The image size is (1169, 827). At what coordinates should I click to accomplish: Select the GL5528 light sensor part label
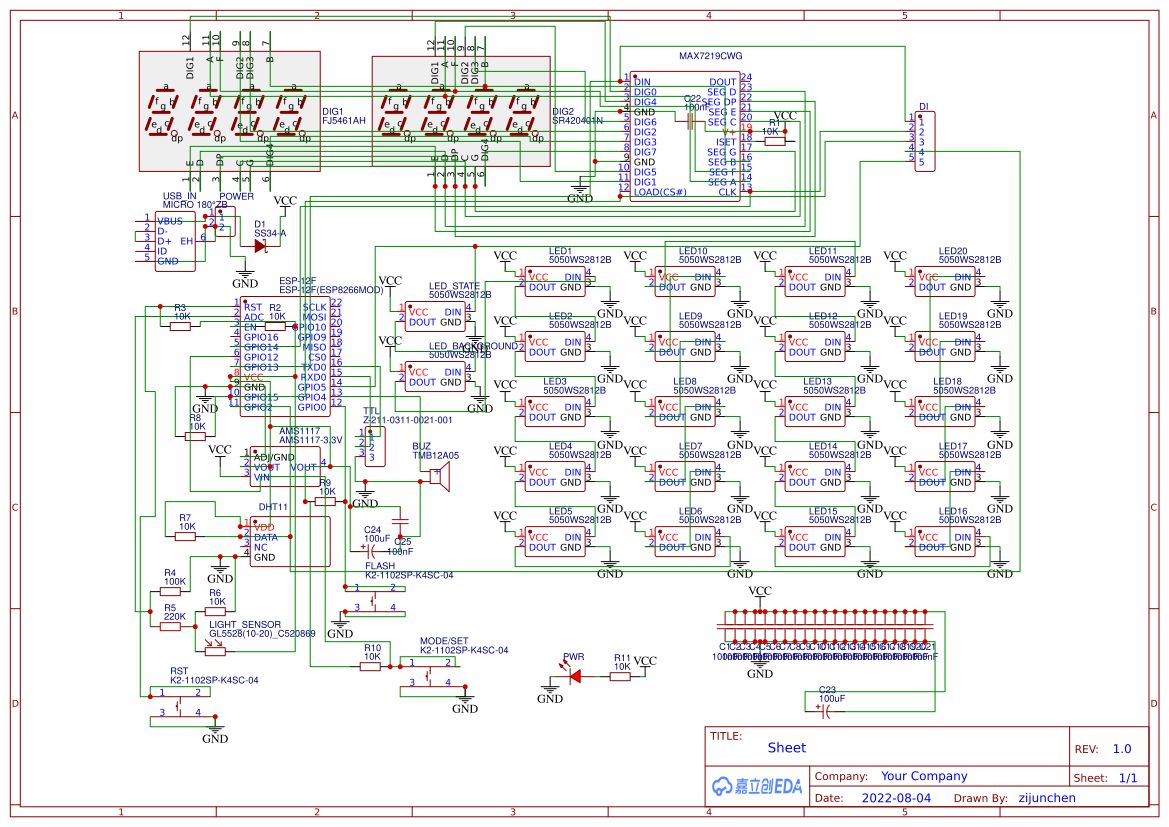(262, 634)
